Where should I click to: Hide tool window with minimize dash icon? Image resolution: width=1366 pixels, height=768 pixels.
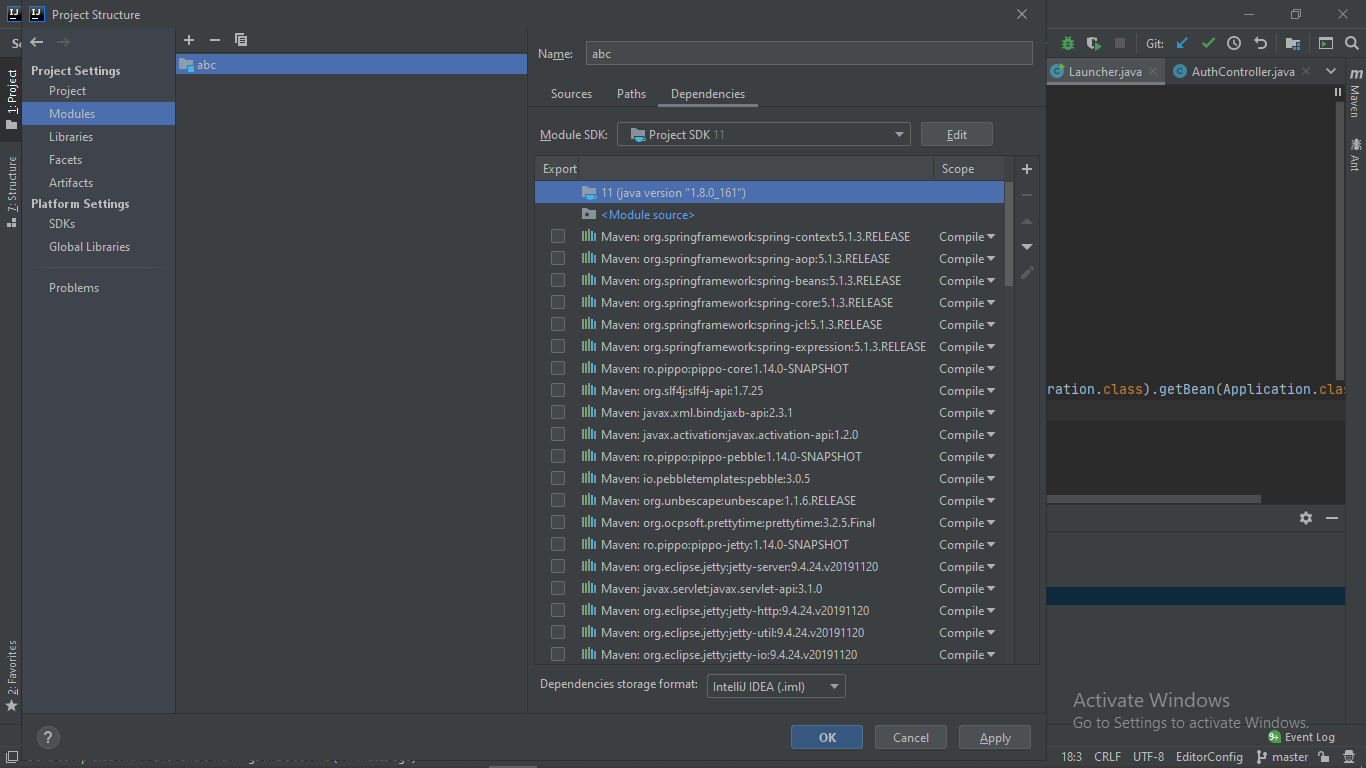click(1332, 518)
